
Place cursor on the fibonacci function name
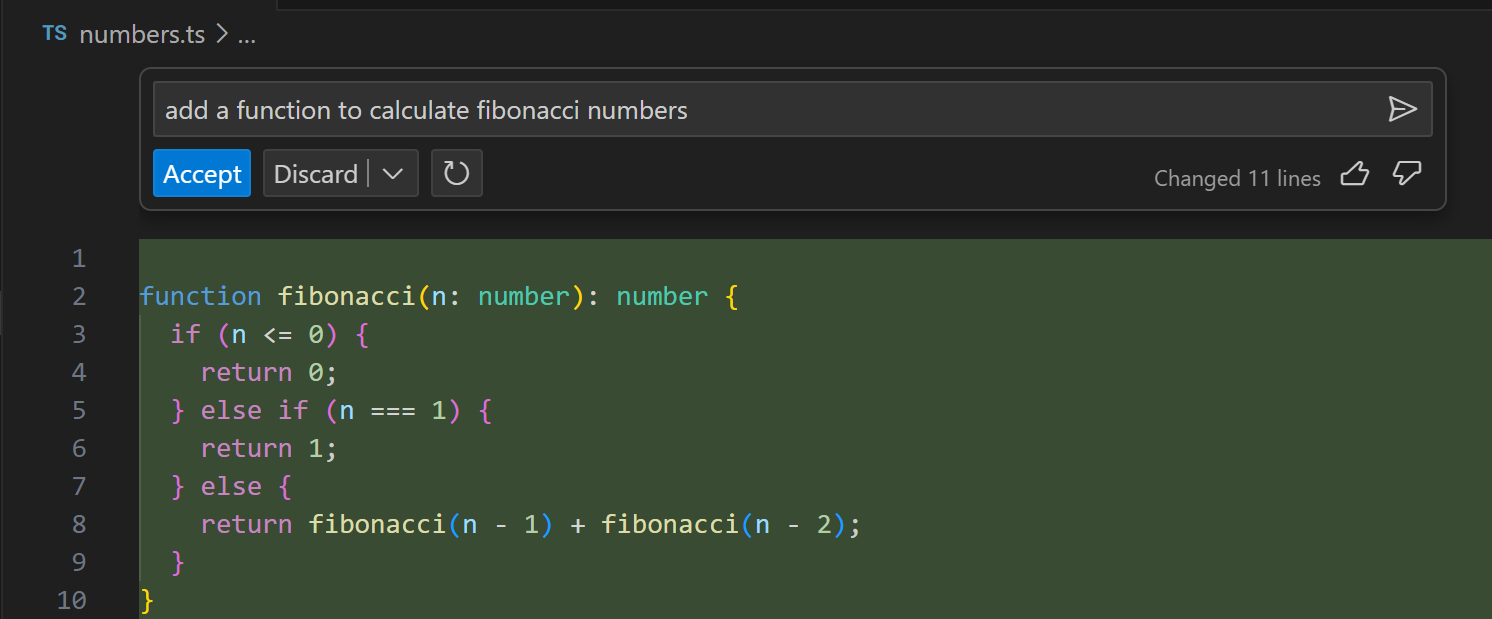346,296
